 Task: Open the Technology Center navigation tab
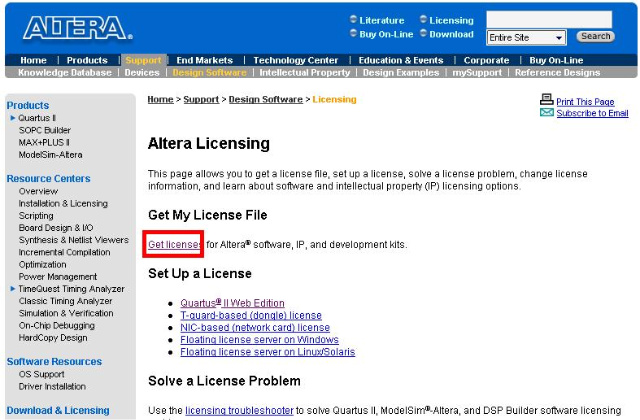pyautogui.click(x=296, y=60)
